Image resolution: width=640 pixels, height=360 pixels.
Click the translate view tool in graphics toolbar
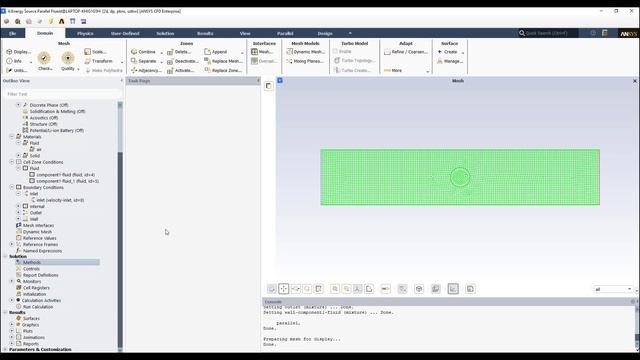click(284, 289)
